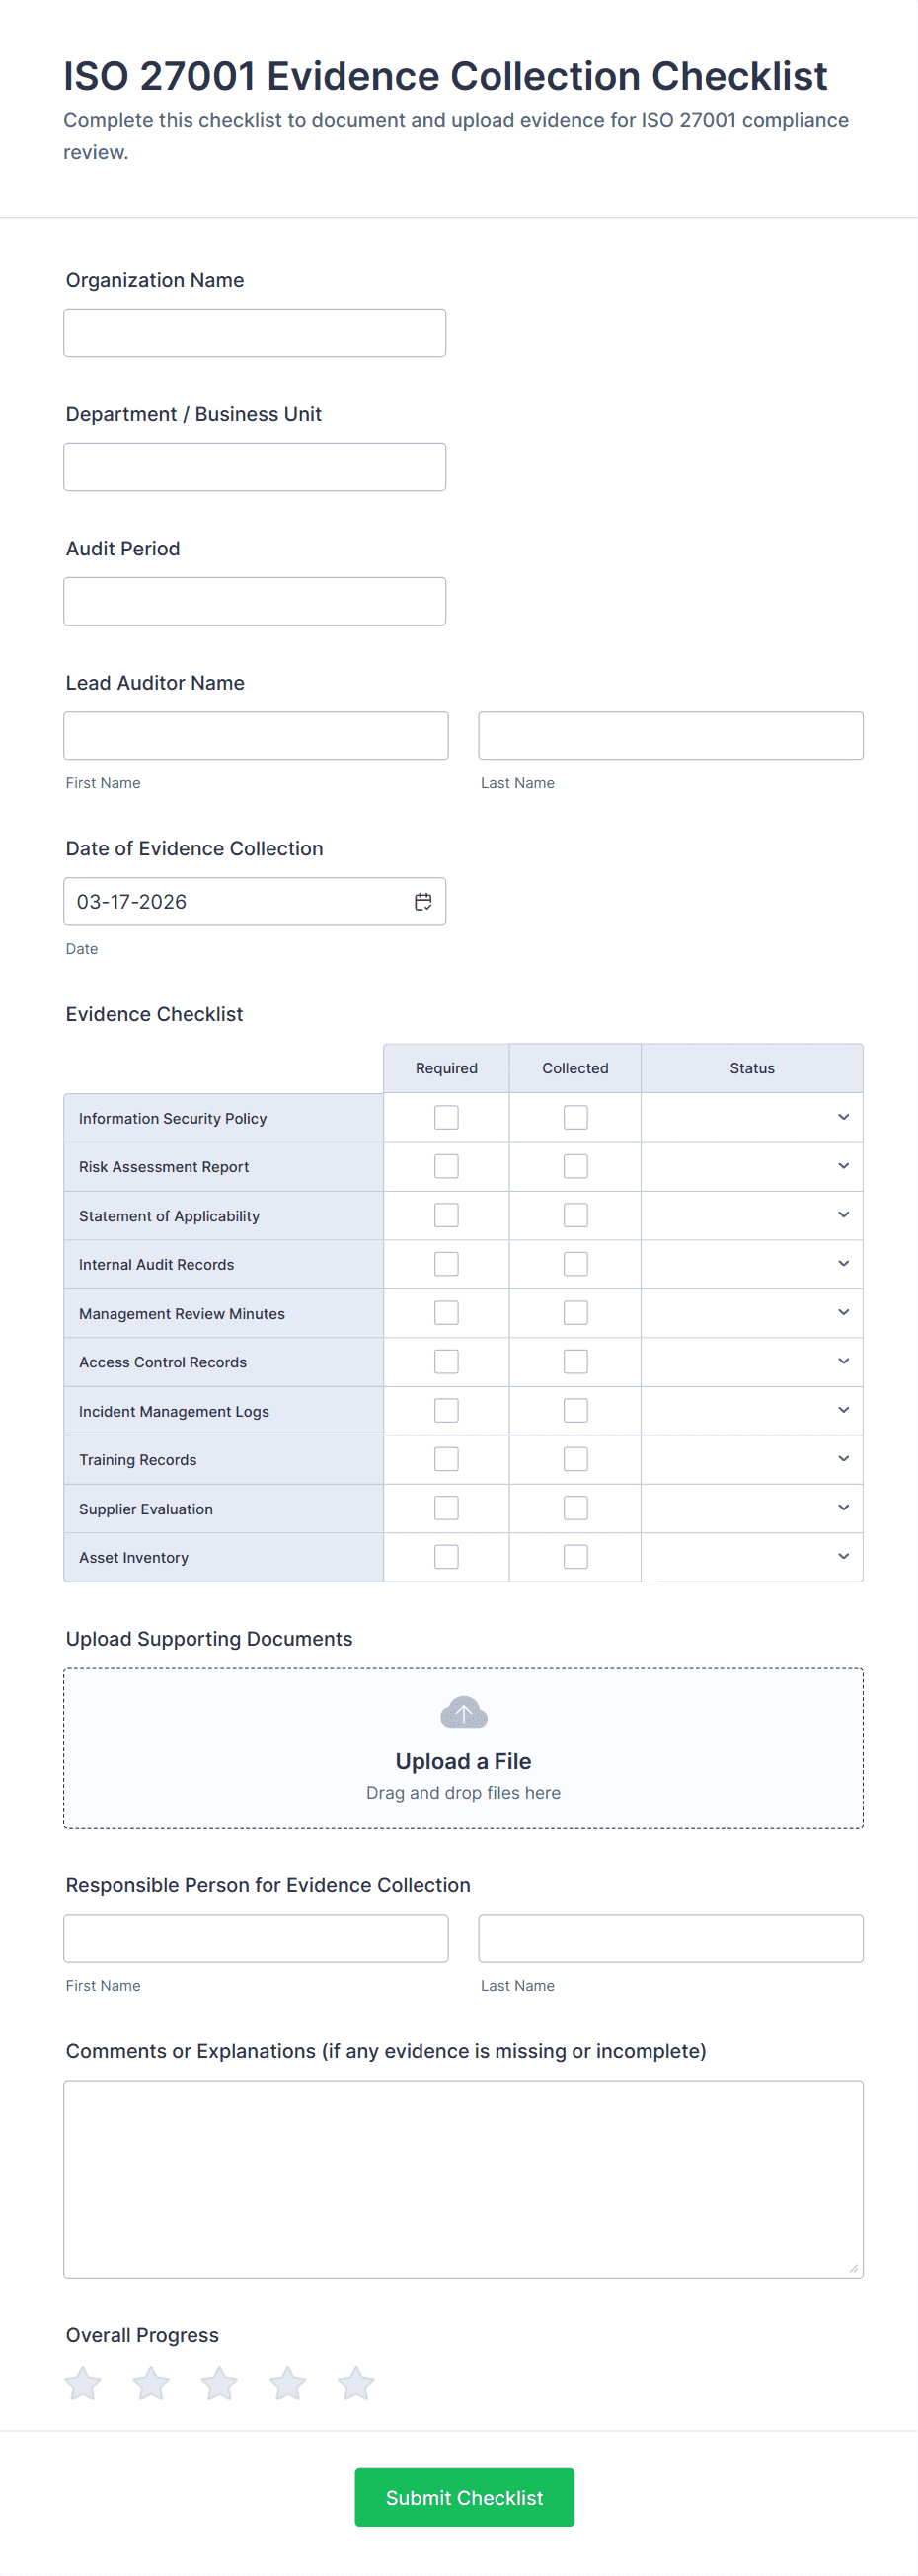This screenshot has height=2576, width=918.
Task: Click the Lead Auditor Last Name field
Action: coord(670,736)
